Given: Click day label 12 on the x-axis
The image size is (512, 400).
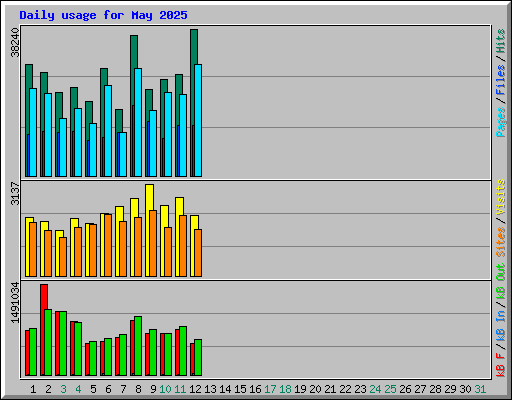Looking at the screenshot, I should tap(195, 389).
